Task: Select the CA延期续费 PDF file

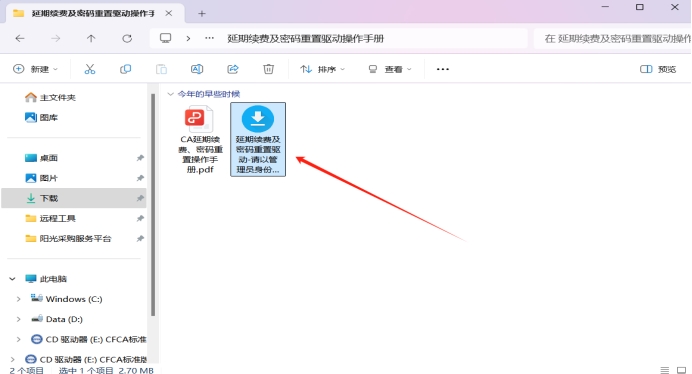Action: click(200, 140)
